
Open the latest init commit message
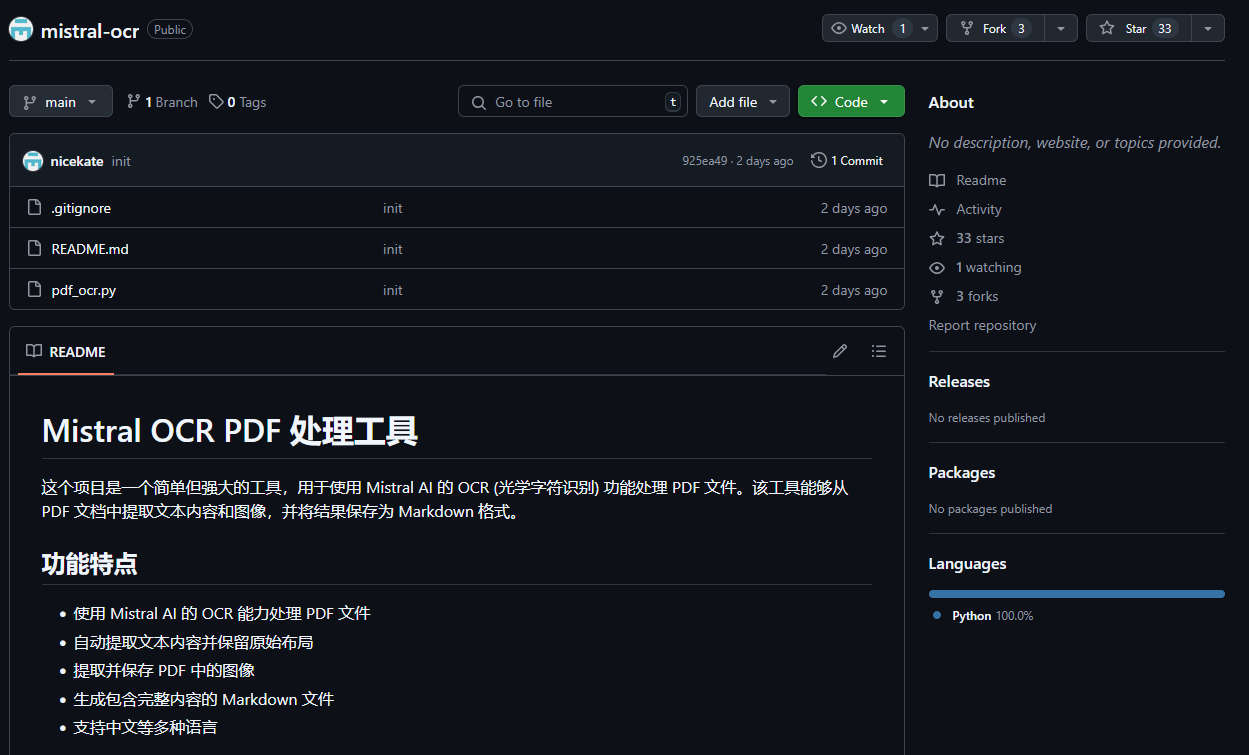(121, 161)
